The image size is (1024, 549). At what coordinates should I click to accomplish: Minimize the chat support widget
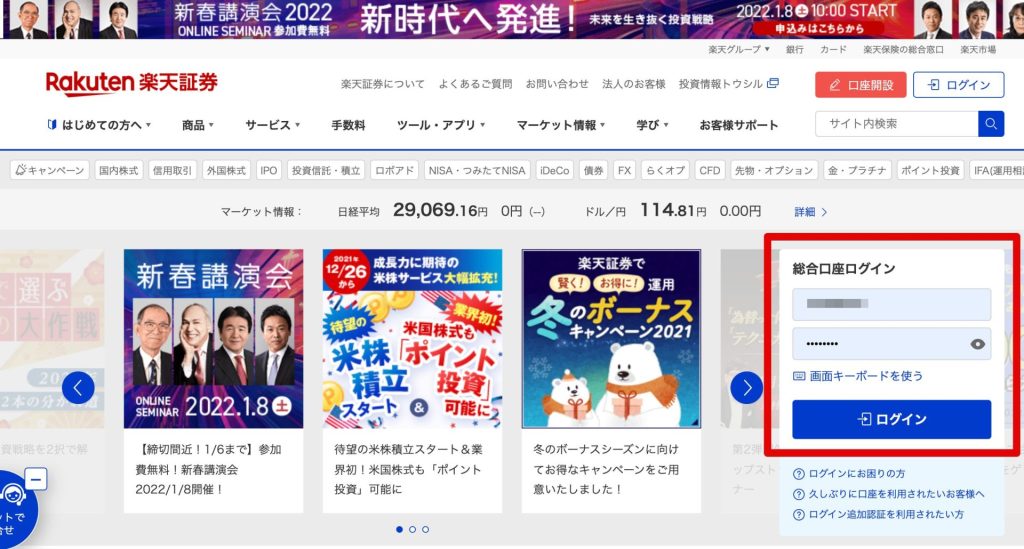click(36, 479)
